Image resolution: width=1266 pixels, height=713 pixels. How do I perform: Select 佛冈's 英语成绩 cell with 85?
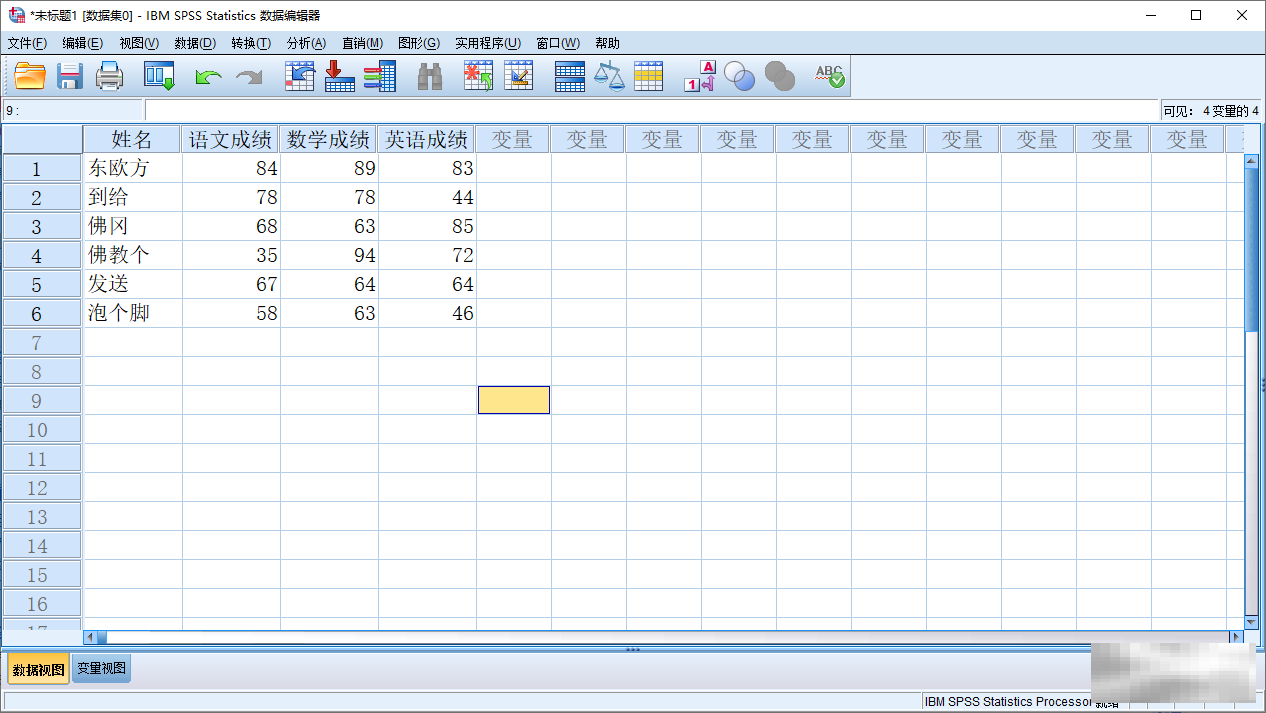pyautogui.click(x=427, y=226)
